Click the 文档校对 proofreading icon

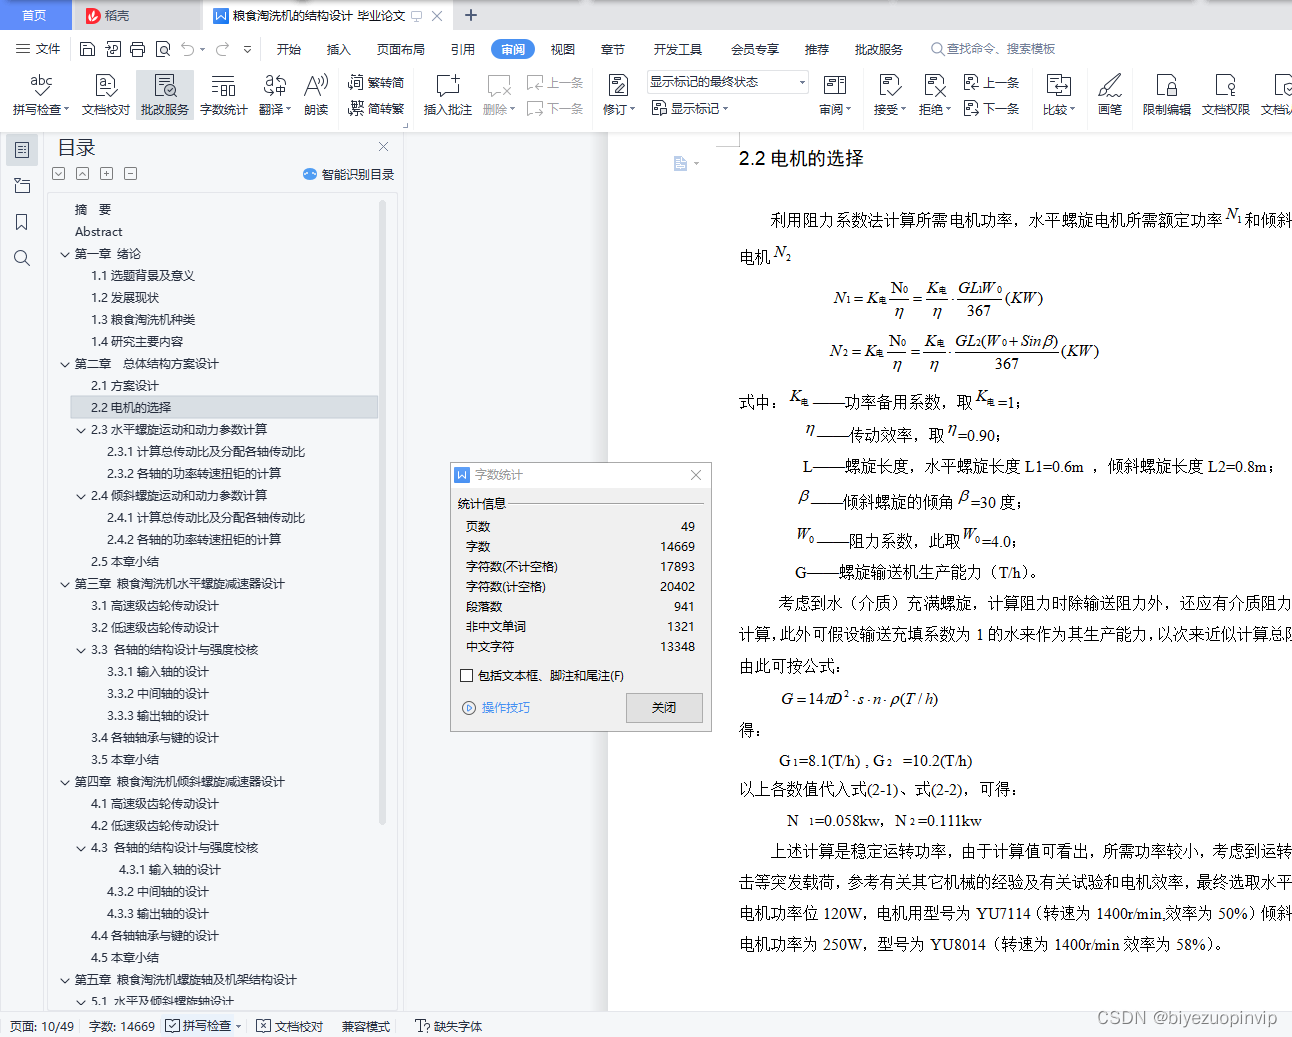[x=106, y=95]
